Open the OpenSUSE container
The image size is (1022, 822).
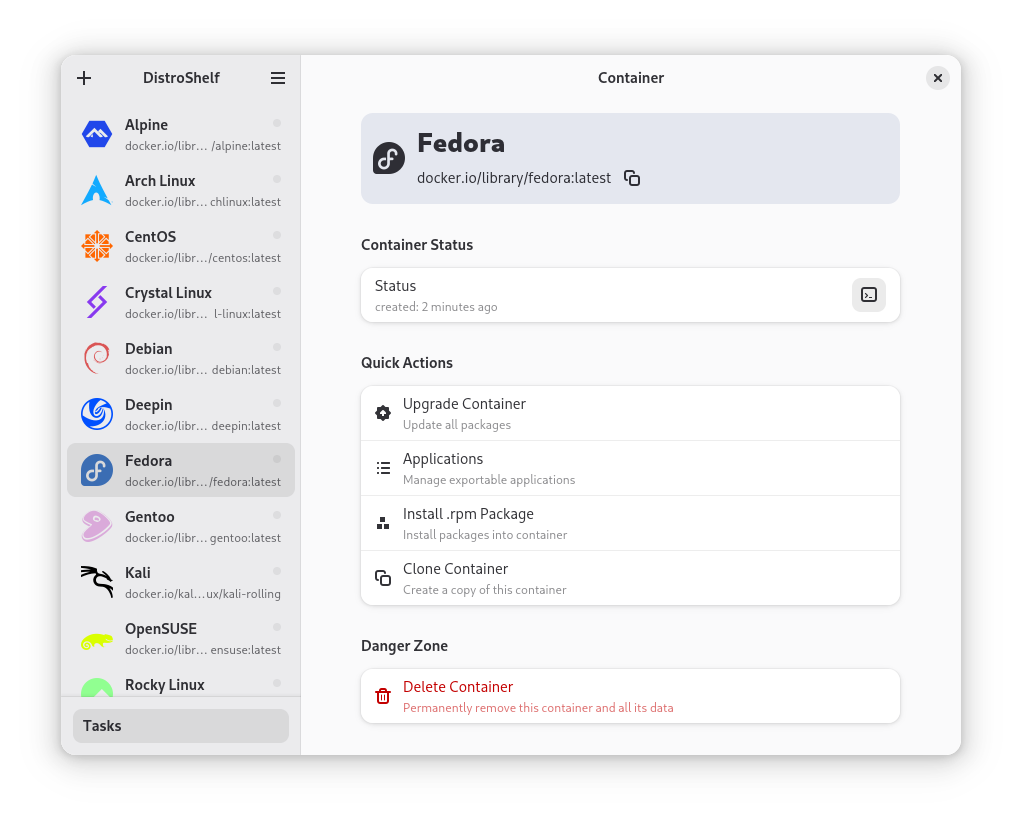pyautogui.click(x=181, y=638)
